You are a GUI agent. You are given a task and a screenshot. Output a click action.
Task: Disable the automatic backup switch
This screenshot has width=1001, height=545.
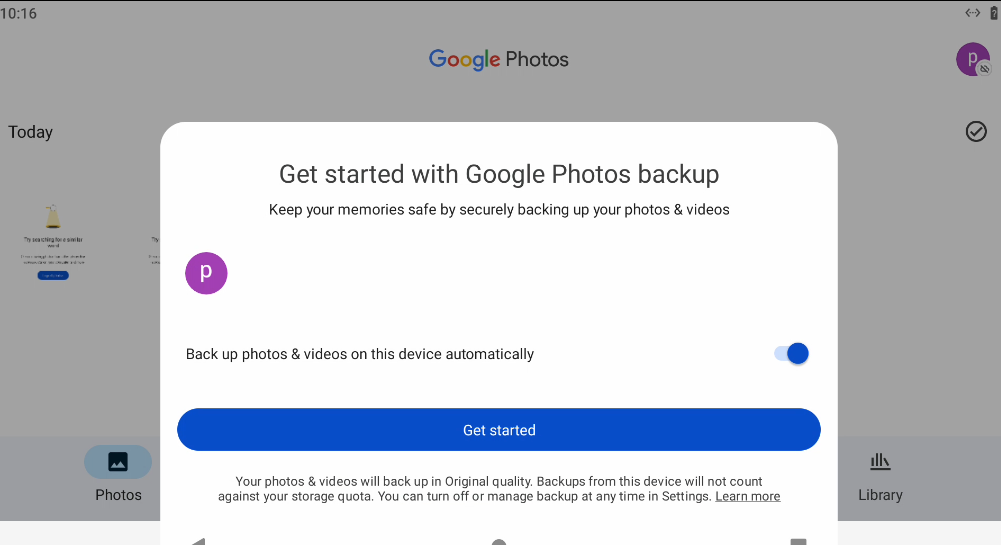coord(791,353)
